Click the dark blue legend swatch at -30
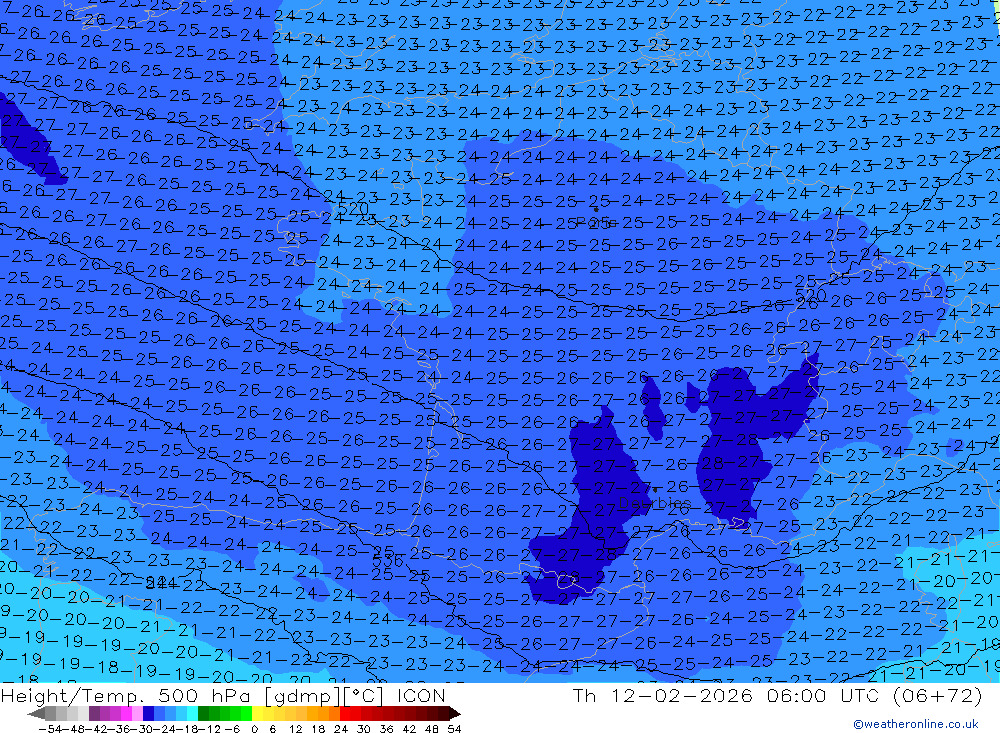 148,714
